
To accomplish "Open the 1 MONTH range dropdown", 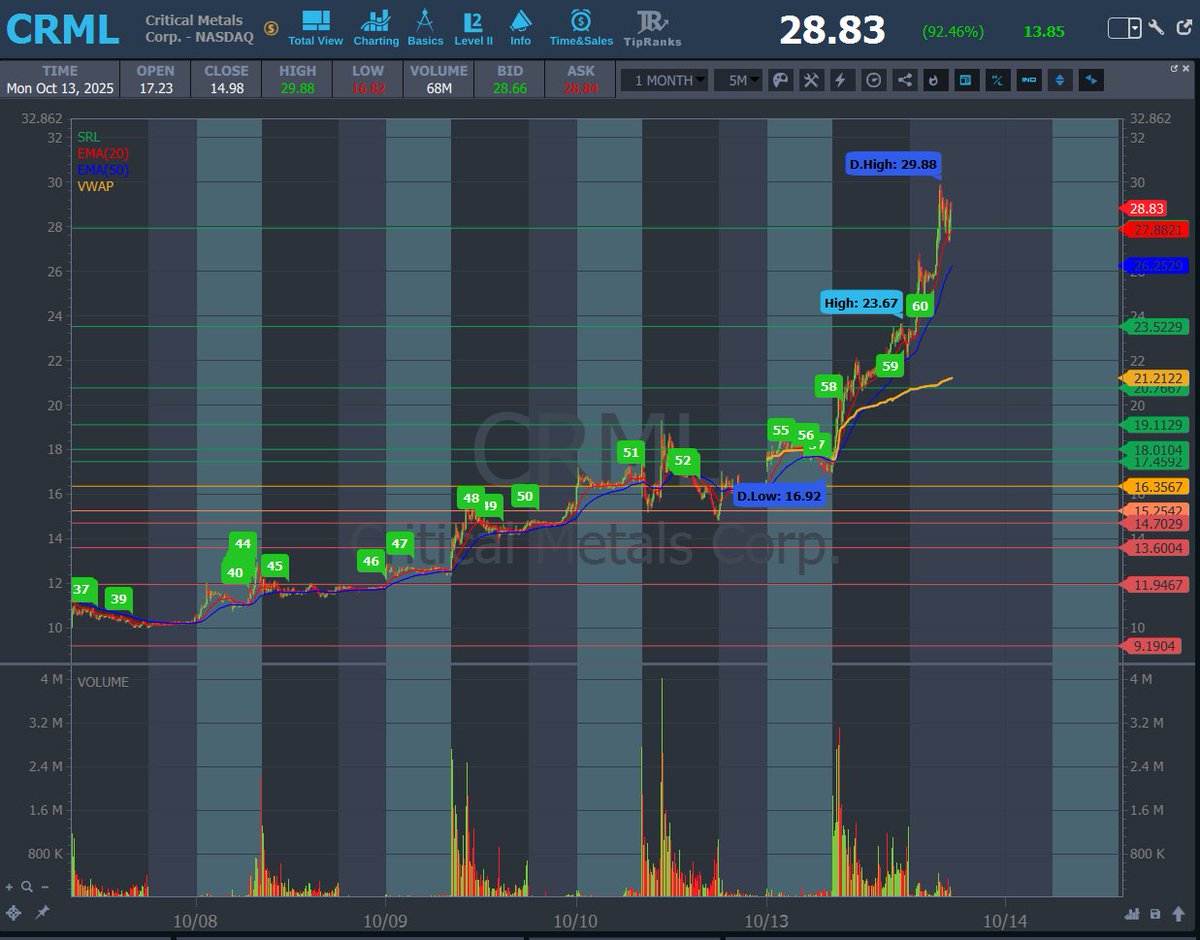I will coord(664,80).
